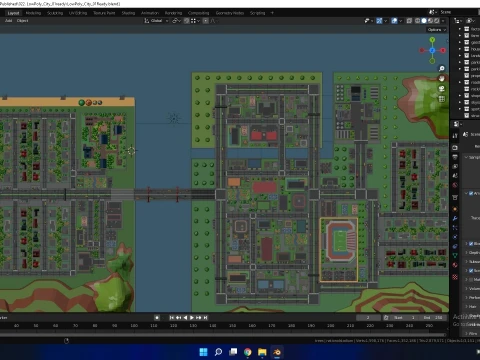The width and height of the screenshot is (480, 360).
Task: Open the shading options dropdown arrow
Action: 443,21
